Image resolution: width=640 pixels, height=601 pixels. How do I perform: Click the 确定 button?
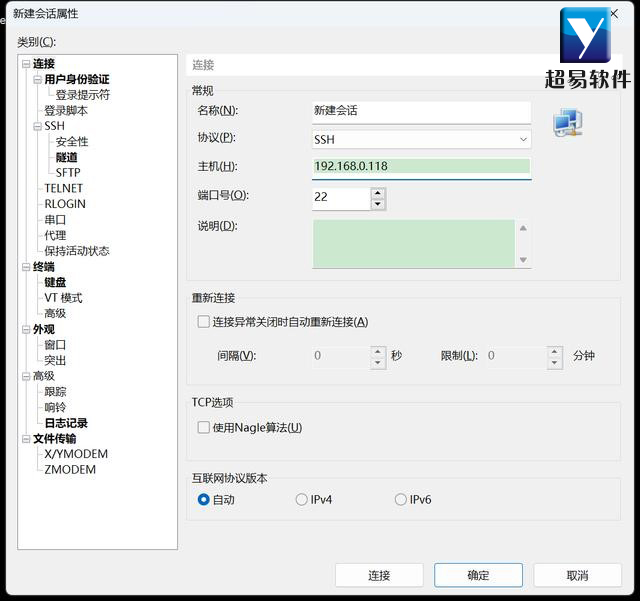click(x=478, y=575)
